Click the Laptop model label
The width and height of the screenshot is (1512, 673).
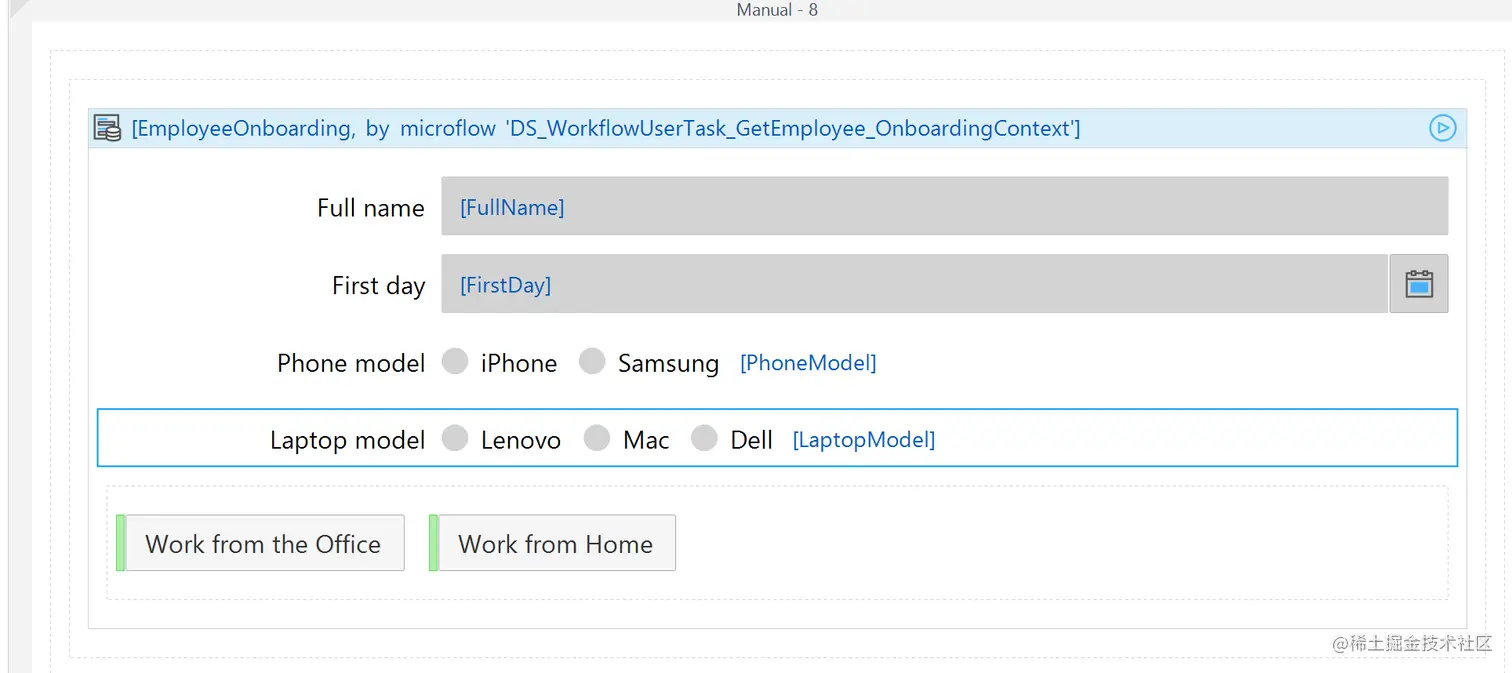point(348,440)
